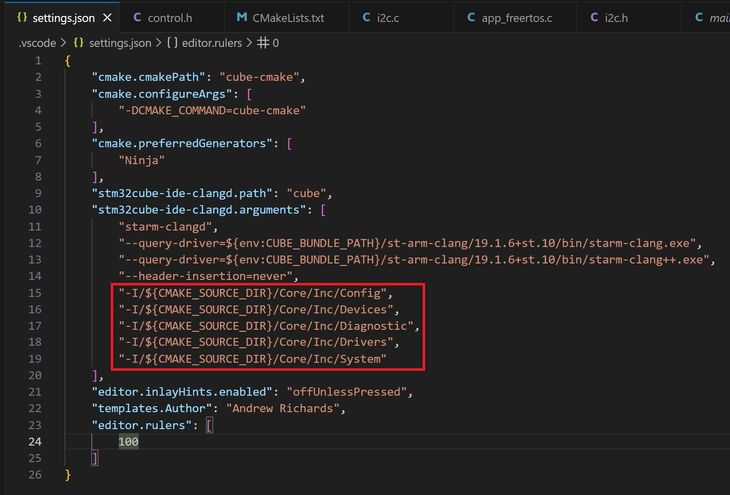Screen dimensions: 730x495
Task: Click the M icon on CMakeLists.txt tab
Action: tap(242, 17)
